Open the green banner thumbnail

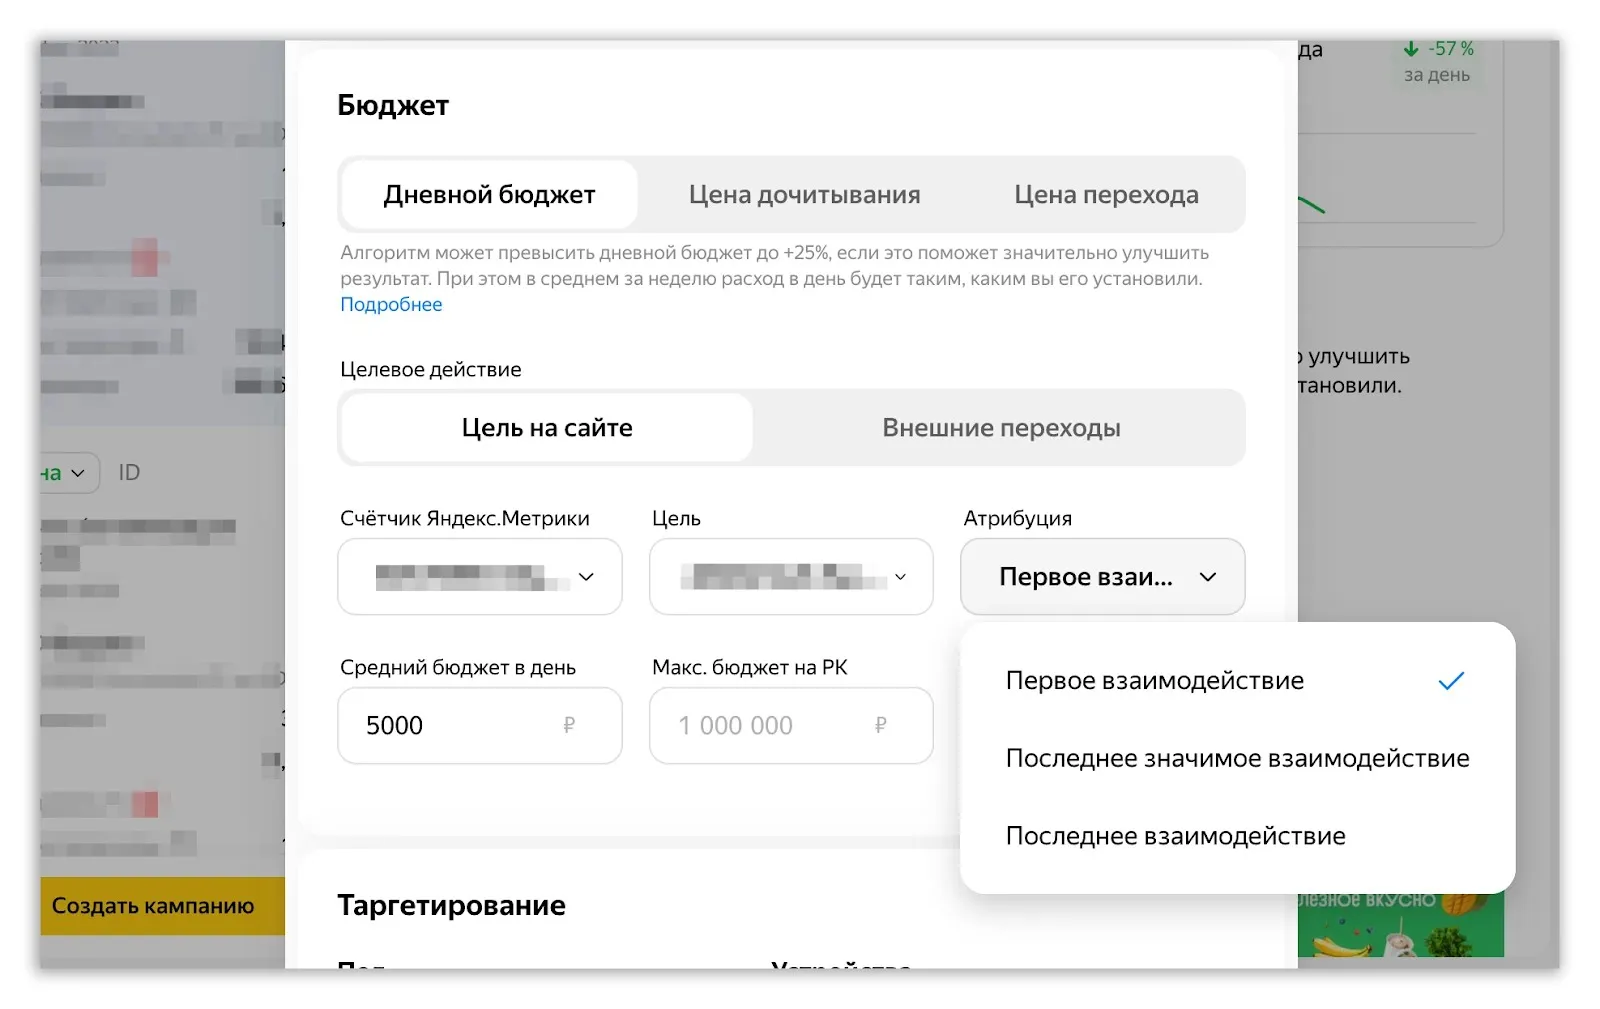pyautogui.click(x=1400, y=925)
